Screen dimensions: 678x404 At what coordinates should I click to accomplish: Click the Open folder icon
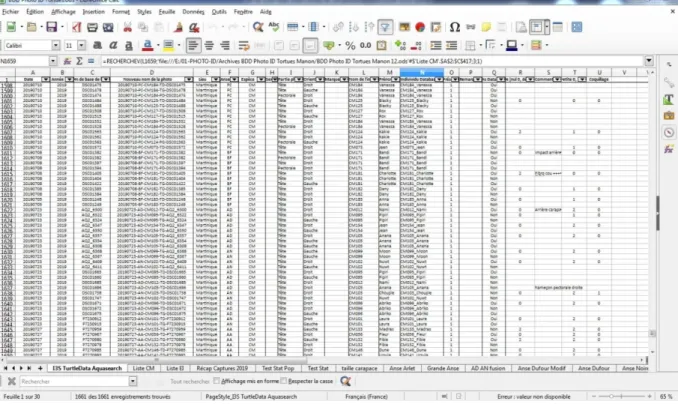coord(32,27)
